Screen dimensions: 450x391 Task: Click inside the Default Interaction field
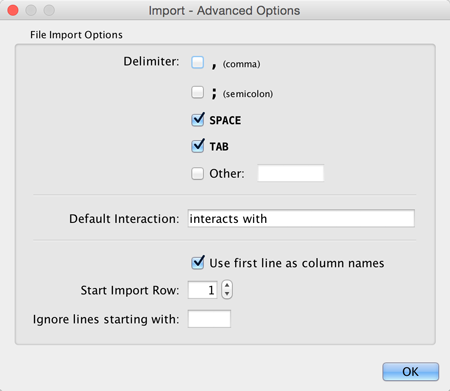coord(301,218)
